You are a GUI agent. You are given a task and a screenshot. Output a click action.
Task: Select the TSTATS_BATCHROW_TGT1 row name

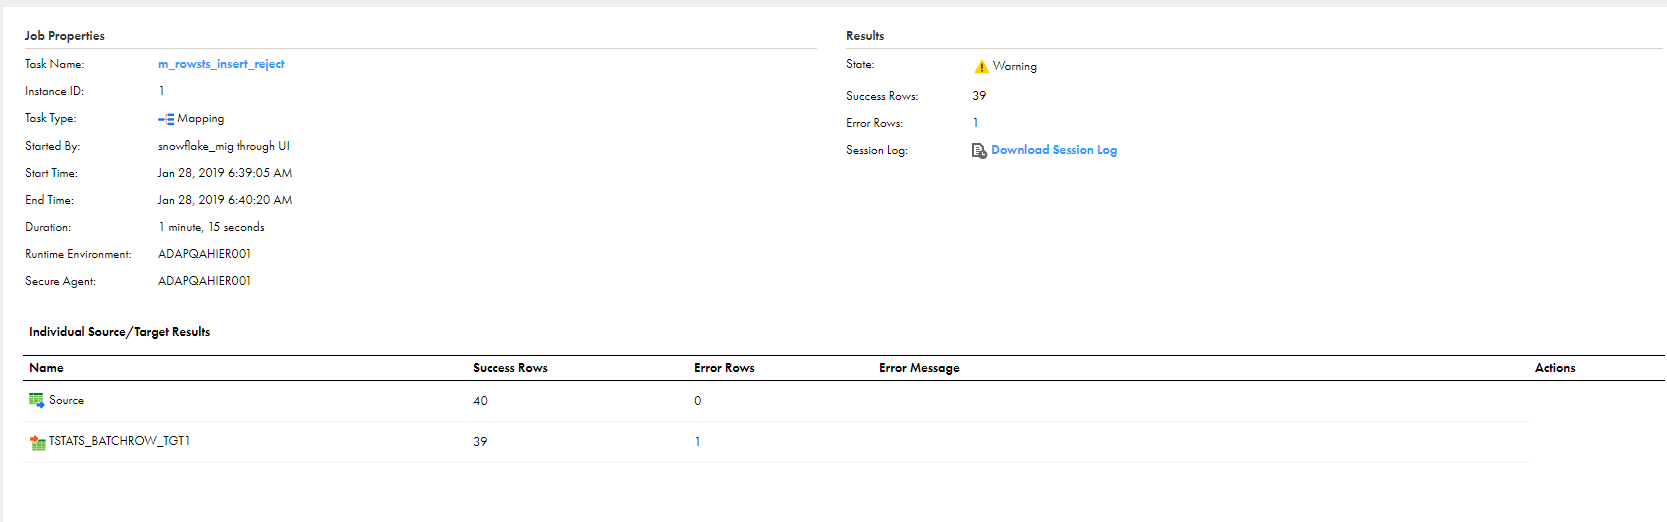pyautogui.click(x=119, y=441)
